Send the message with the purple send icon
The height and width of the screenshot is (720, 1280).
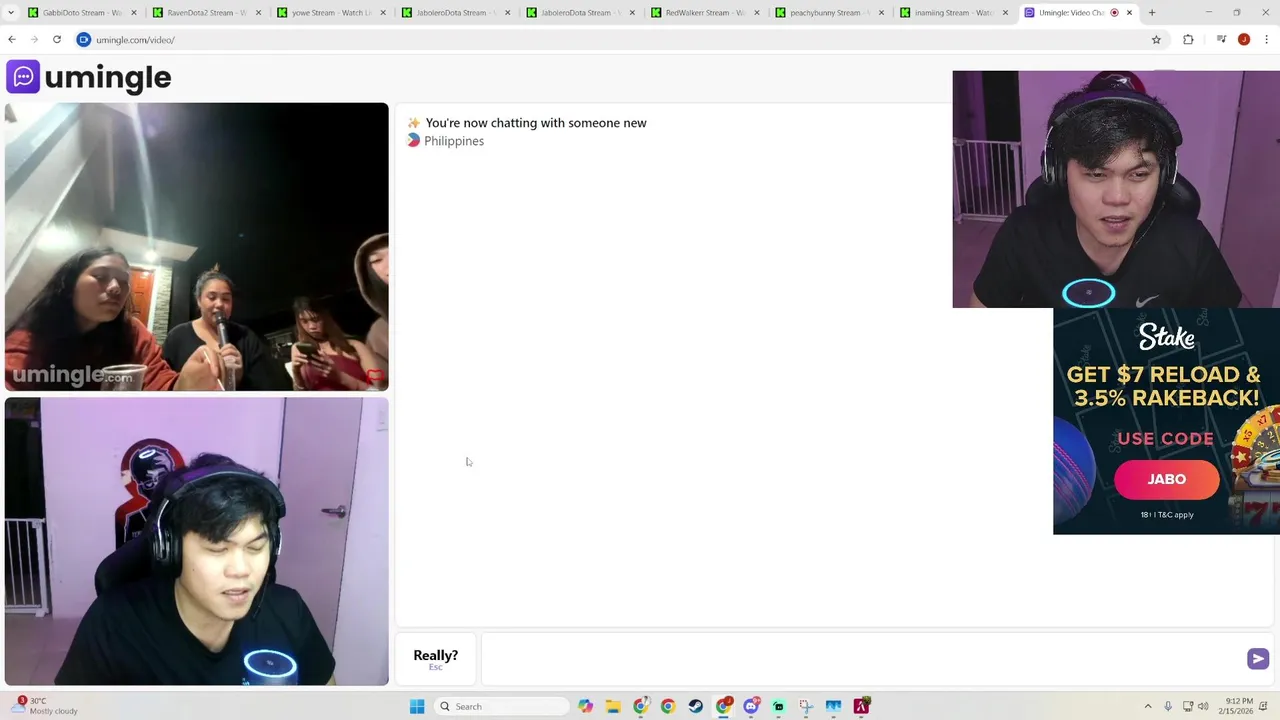pyautogui.click(x=1258, y=659)
